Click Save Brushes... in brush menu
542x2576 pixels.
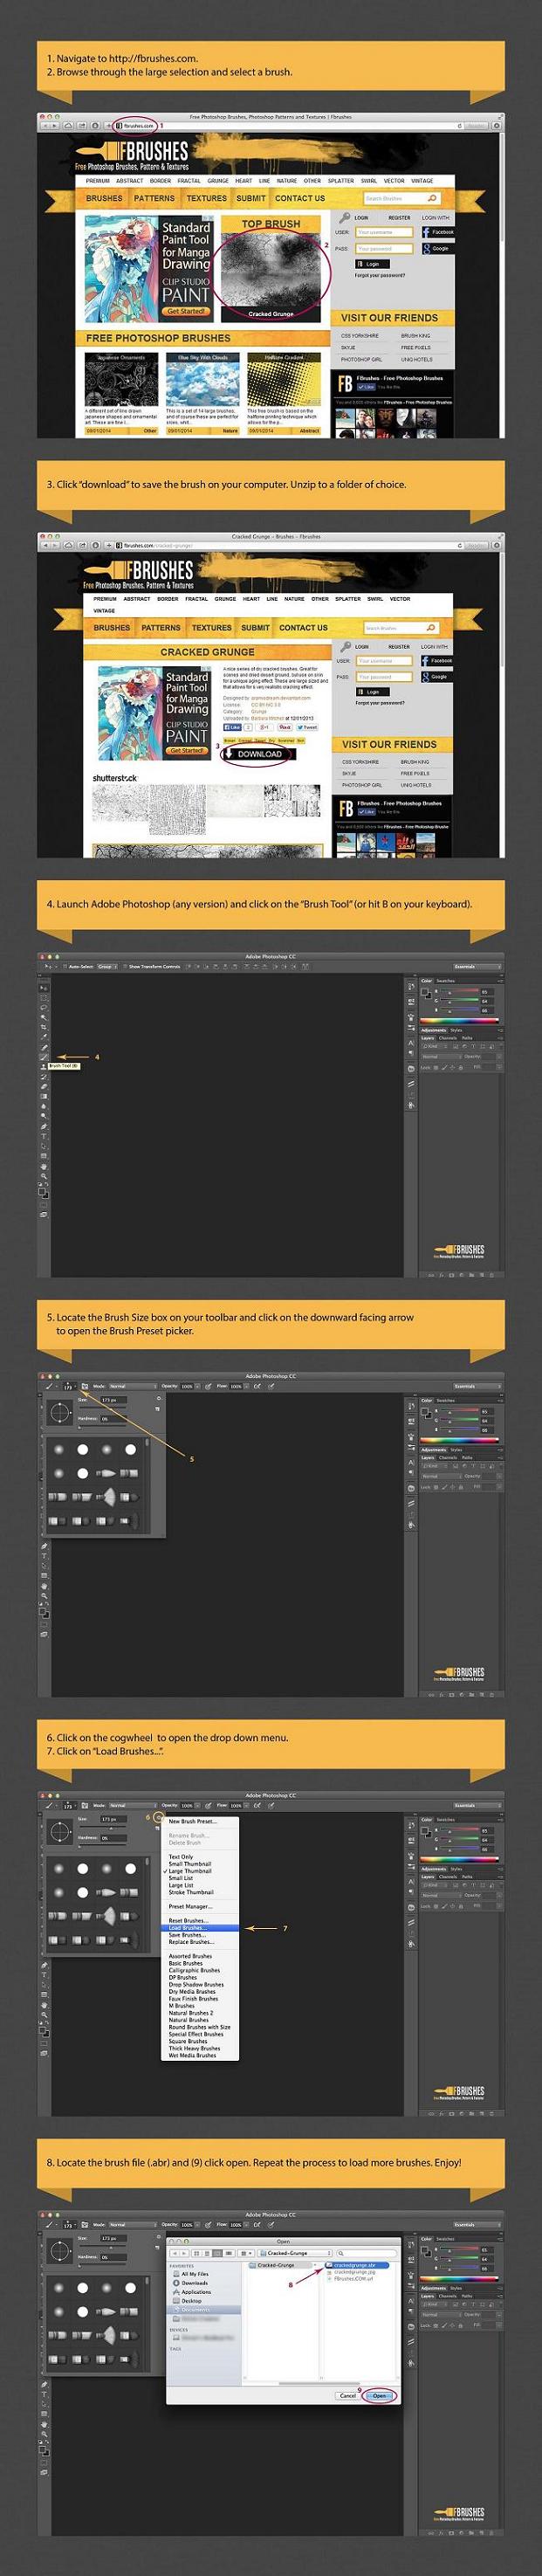click(x=187, y=1935)
